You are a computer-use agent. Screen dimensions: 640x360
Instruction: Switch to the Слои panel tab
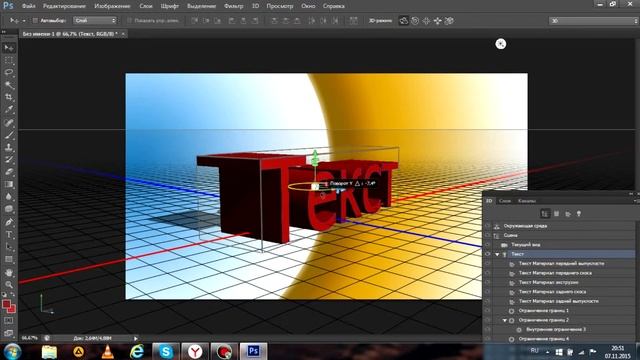[x=505, y=201]
